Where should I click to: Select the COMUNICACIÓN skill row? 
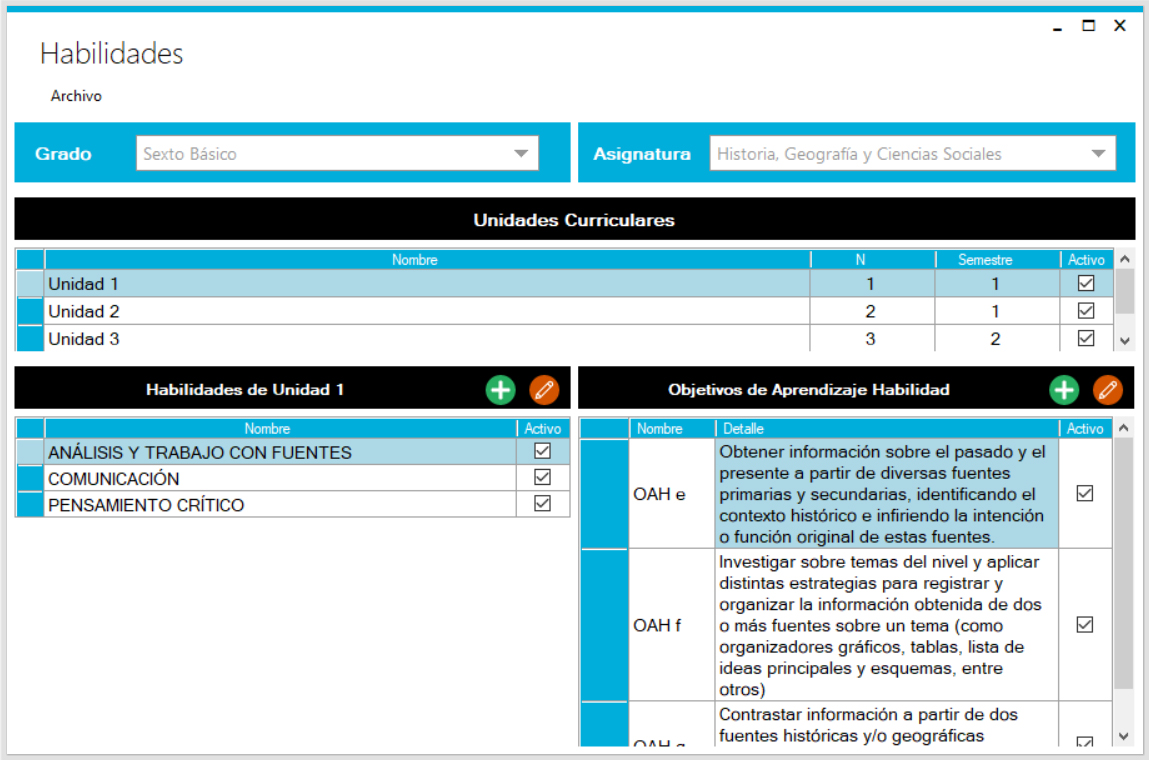(292, 479)
